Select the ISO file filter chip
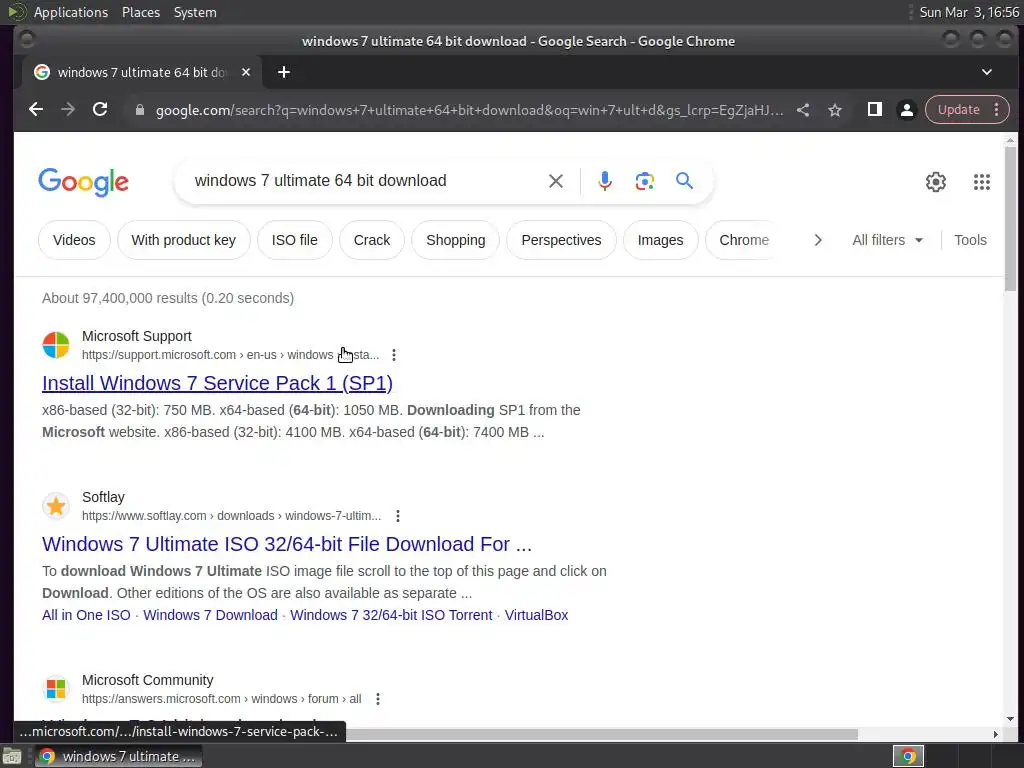This screenshot has width=1024, height=768. pyautogui.click(x=295, y=240)
